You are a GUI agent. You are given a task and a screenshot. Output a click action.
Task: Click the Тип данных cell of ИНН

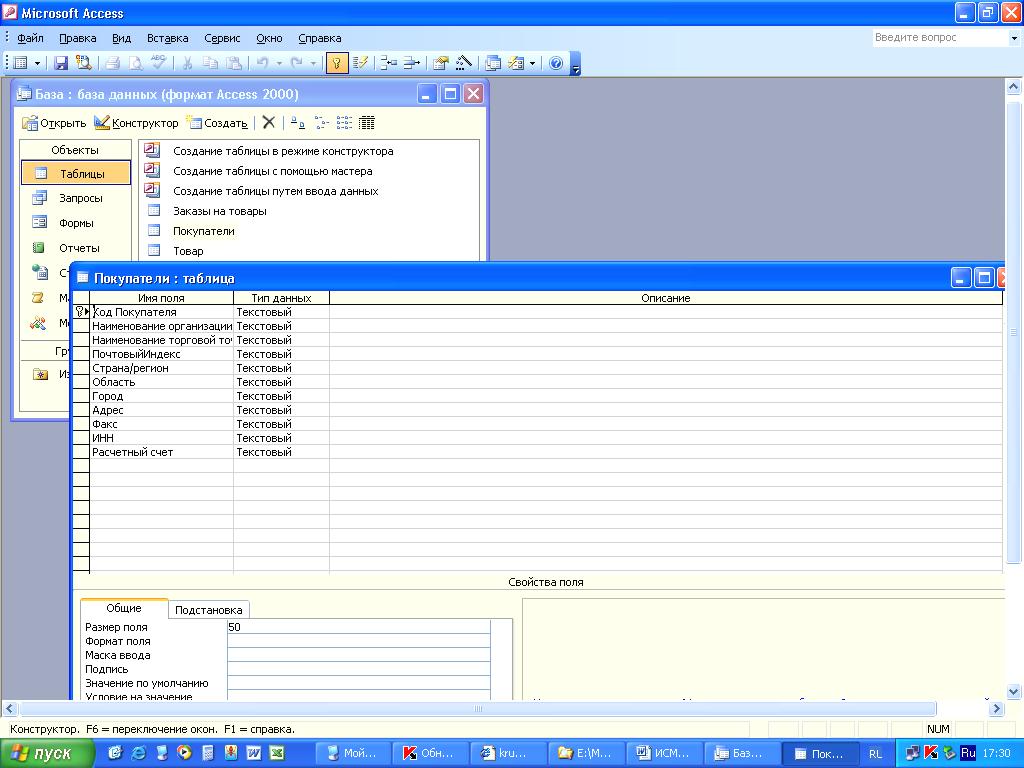point(281,438)
